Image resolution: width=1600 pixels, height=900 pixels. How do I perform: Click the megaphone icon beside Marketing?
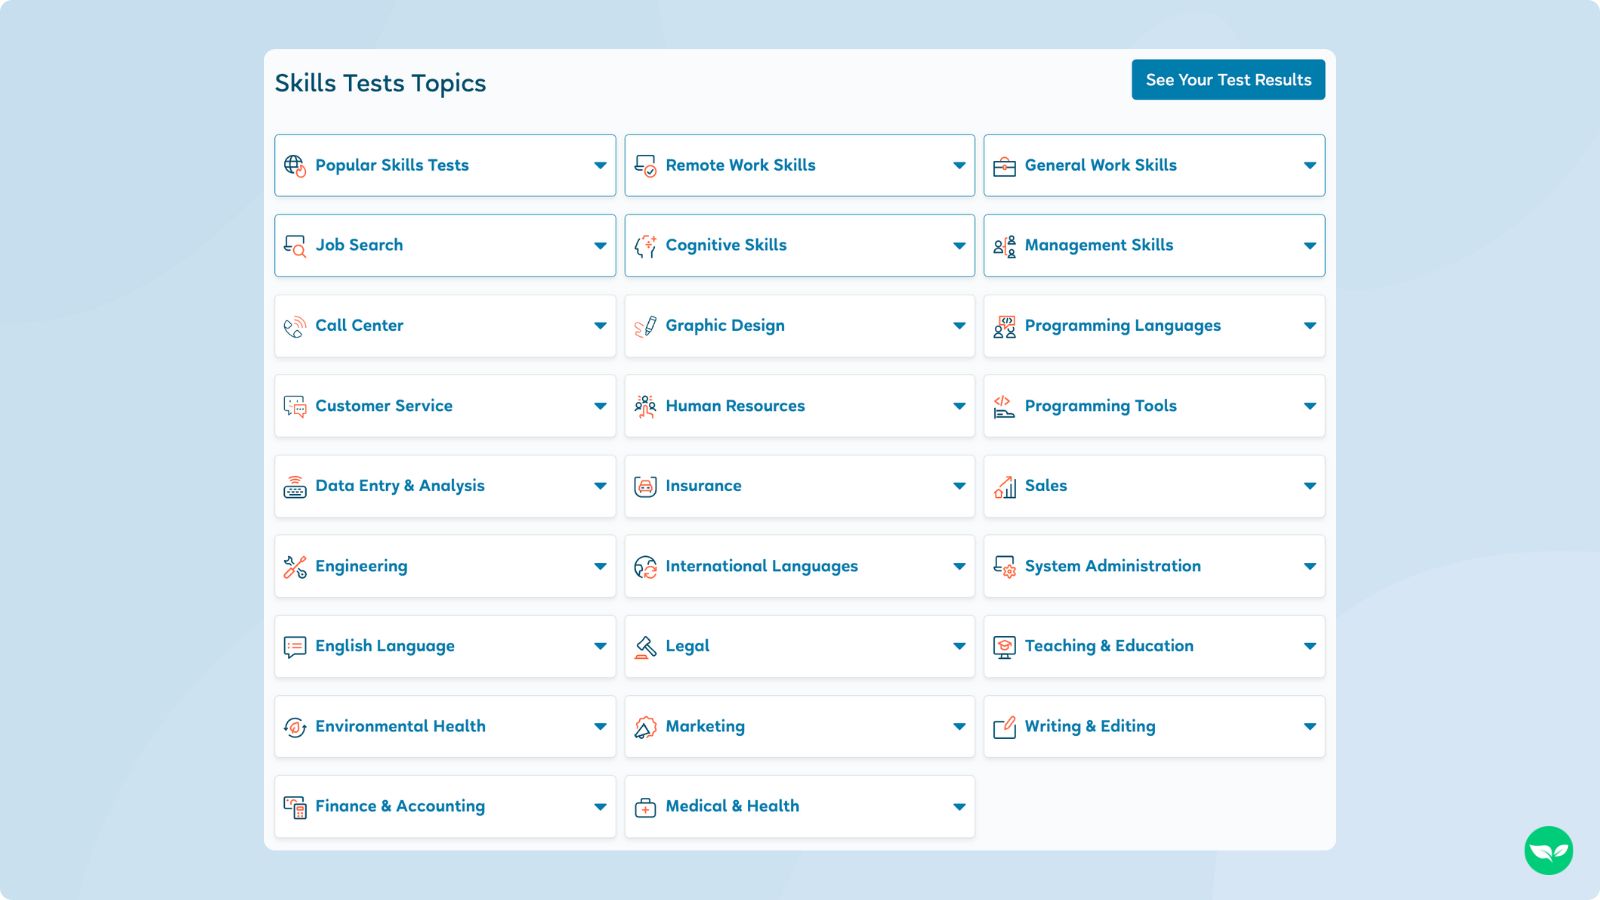[x=645, y=726]
